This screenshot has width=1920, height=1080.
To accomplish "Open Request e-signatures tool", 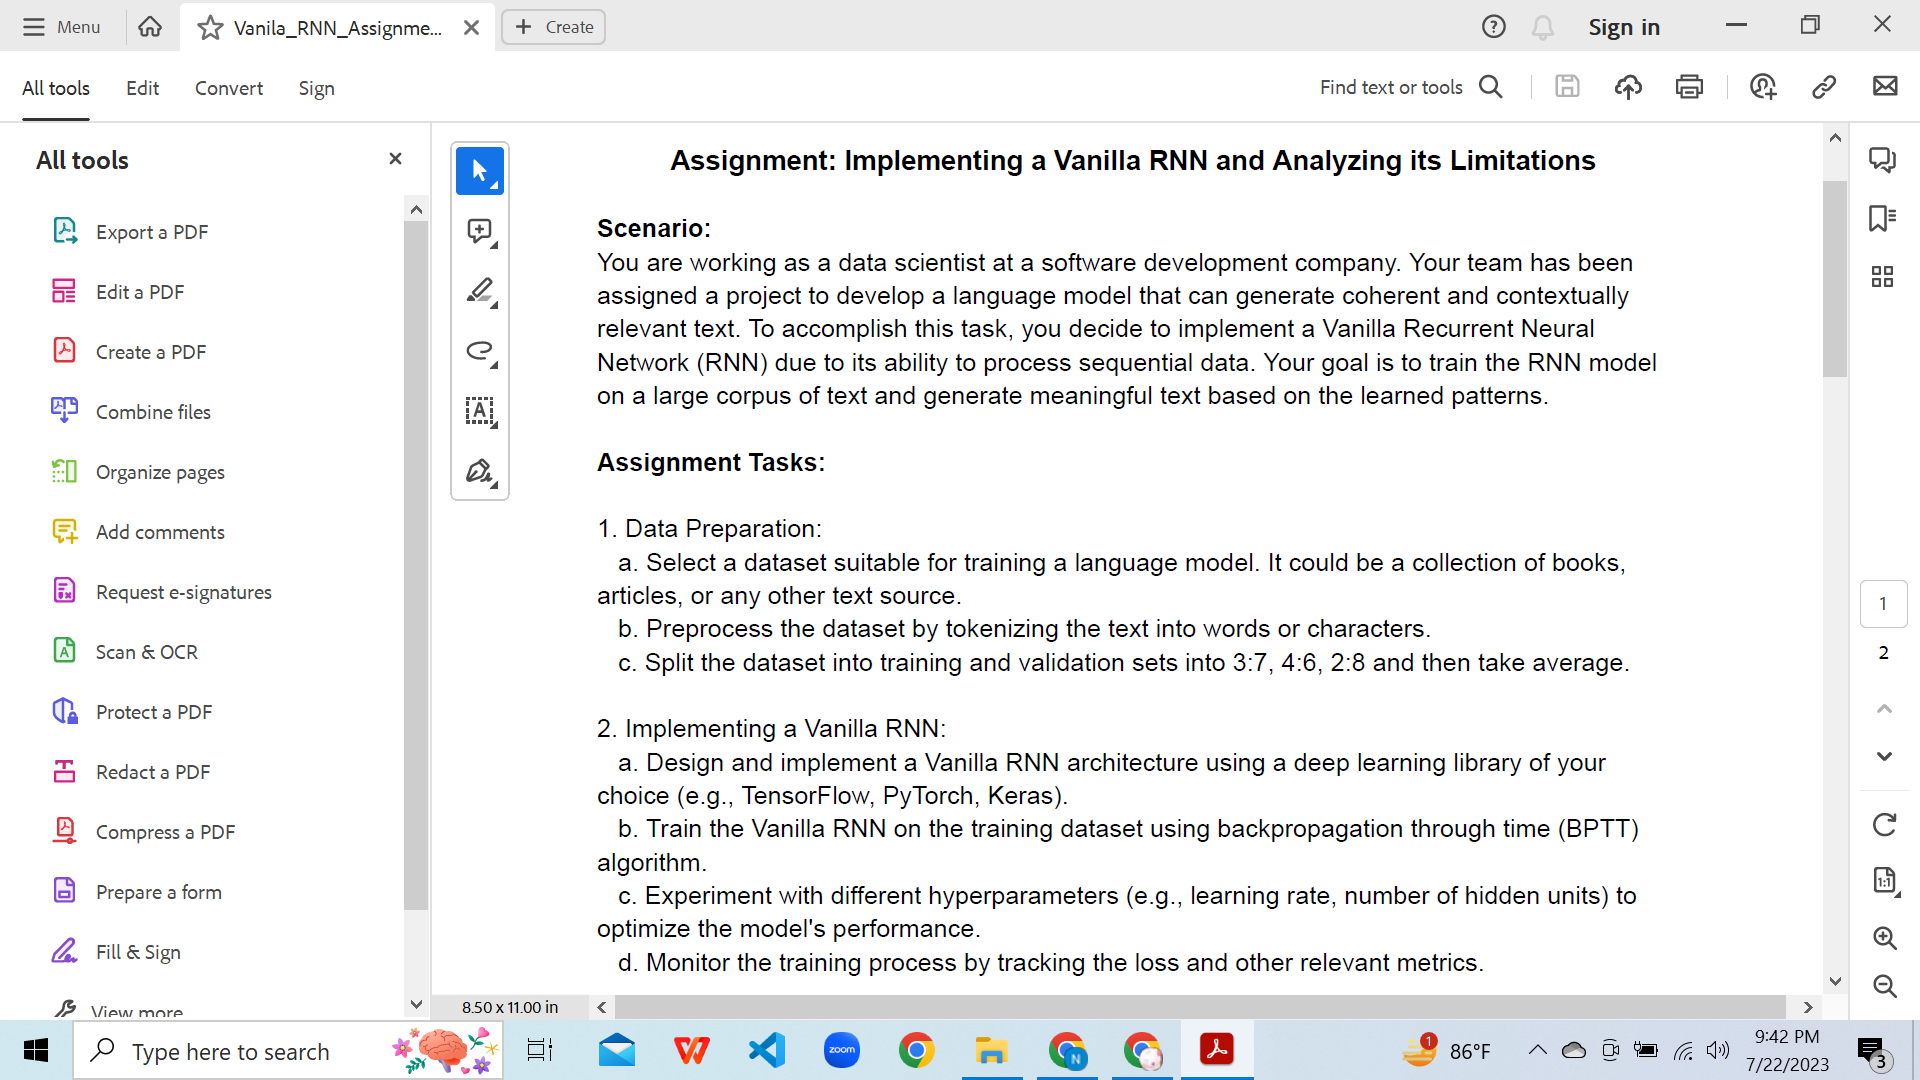I will (162, 592).
